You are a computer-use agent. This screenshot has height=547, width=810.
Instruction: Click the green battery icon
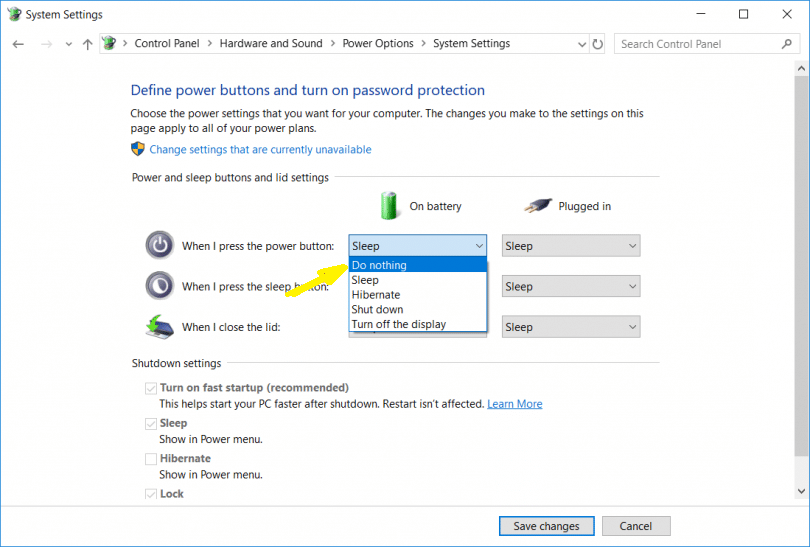389,206
